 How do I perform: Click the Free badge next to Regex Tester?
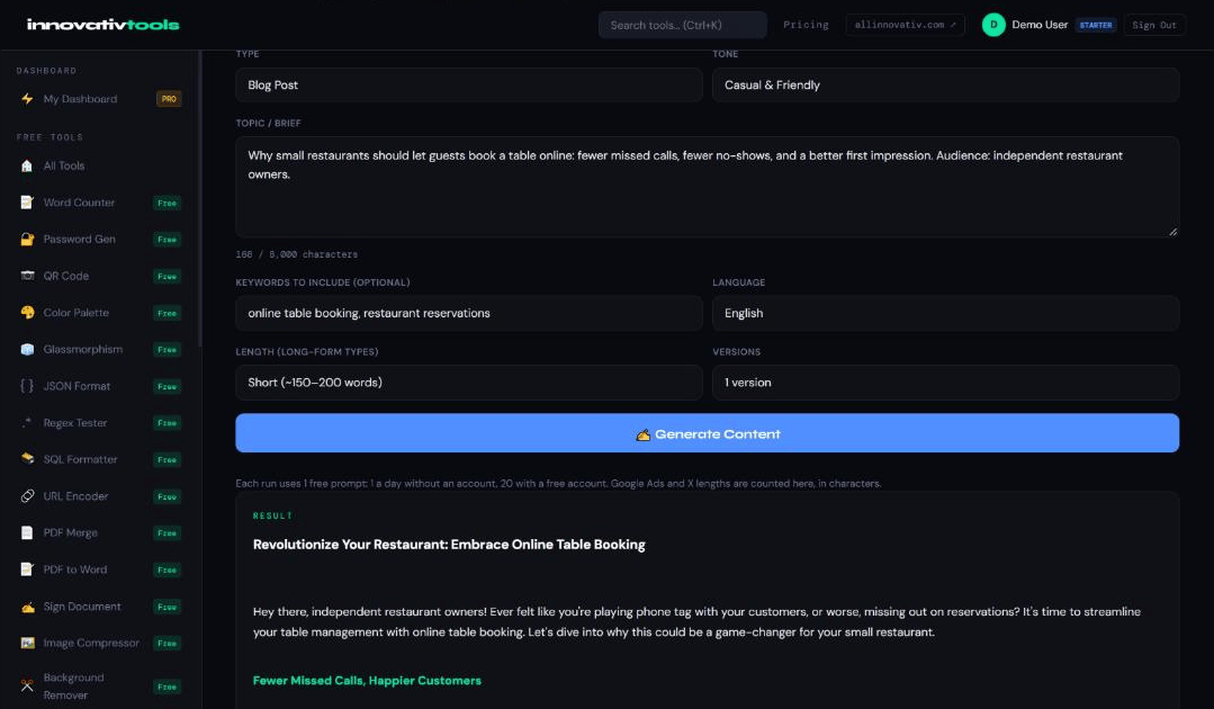tap(167, 423)
